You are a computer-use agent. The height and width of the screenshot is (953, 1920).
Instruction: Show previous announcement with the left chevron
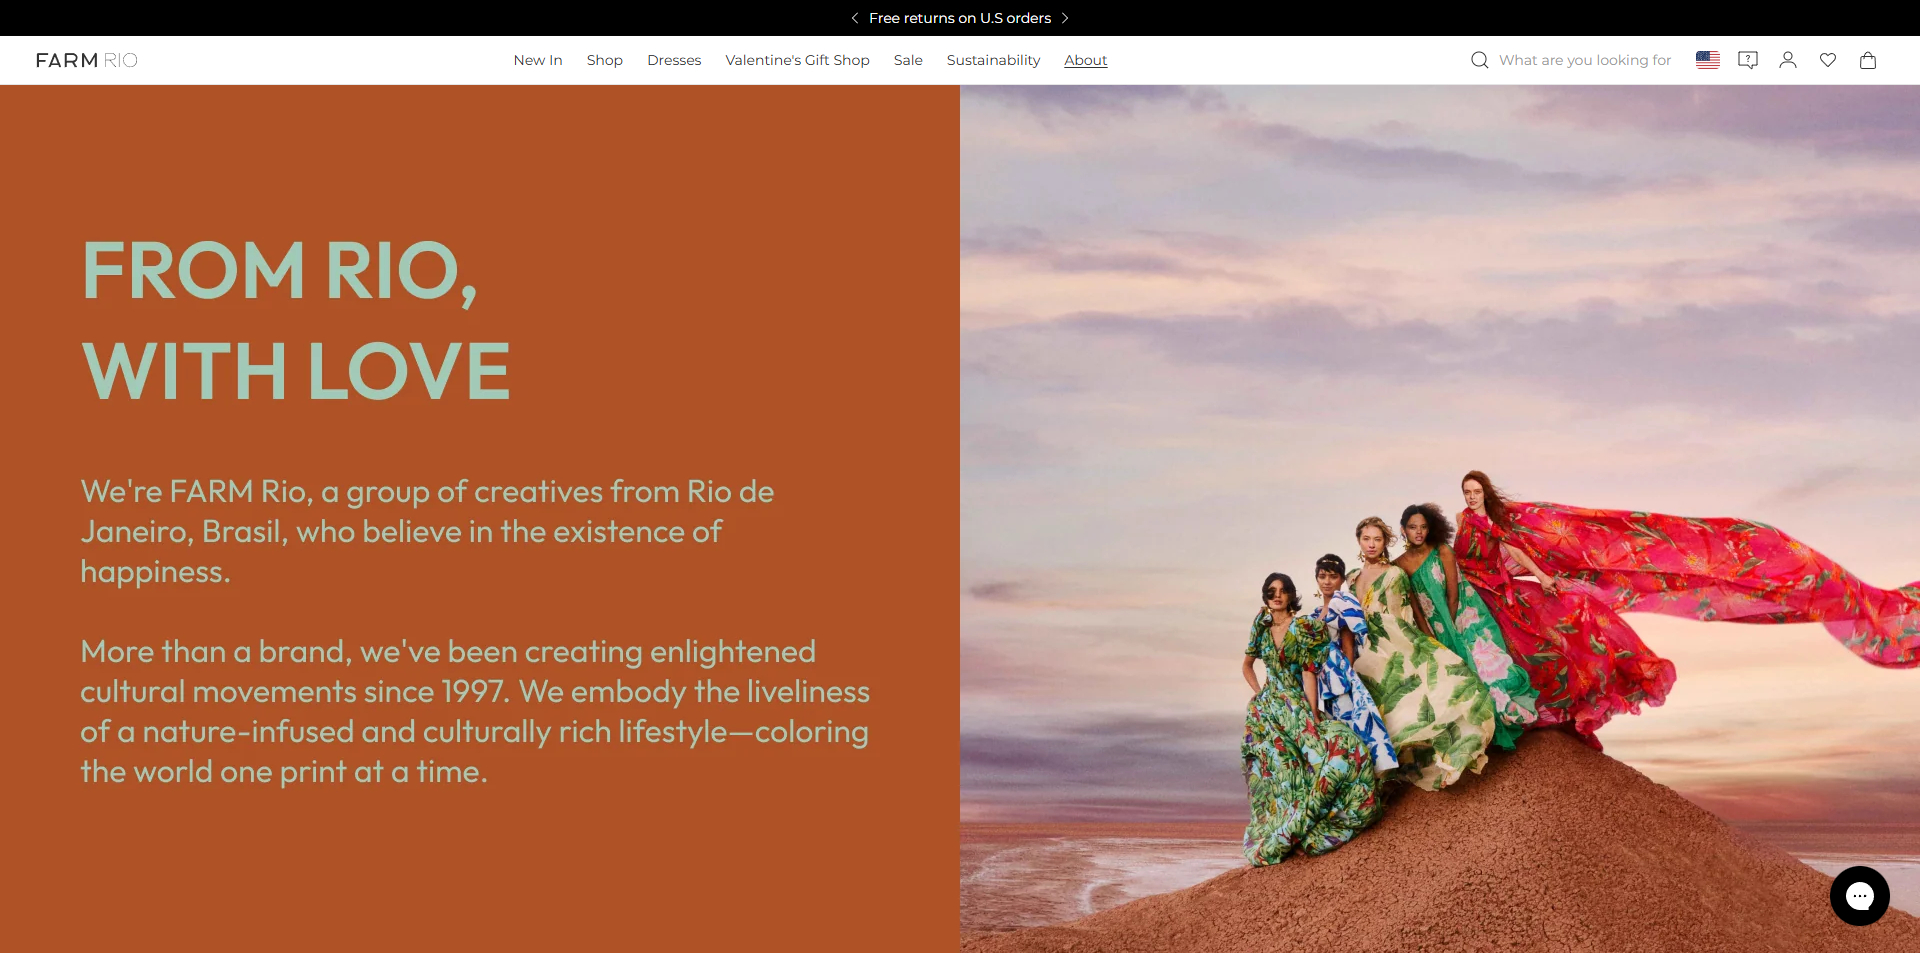click(x=855, y=18)
